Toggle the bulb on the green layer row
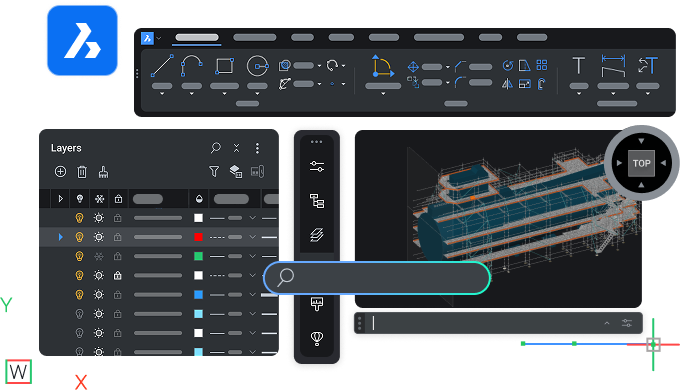The width and height of the screenshot is (680, 390). tap(79, 256)
